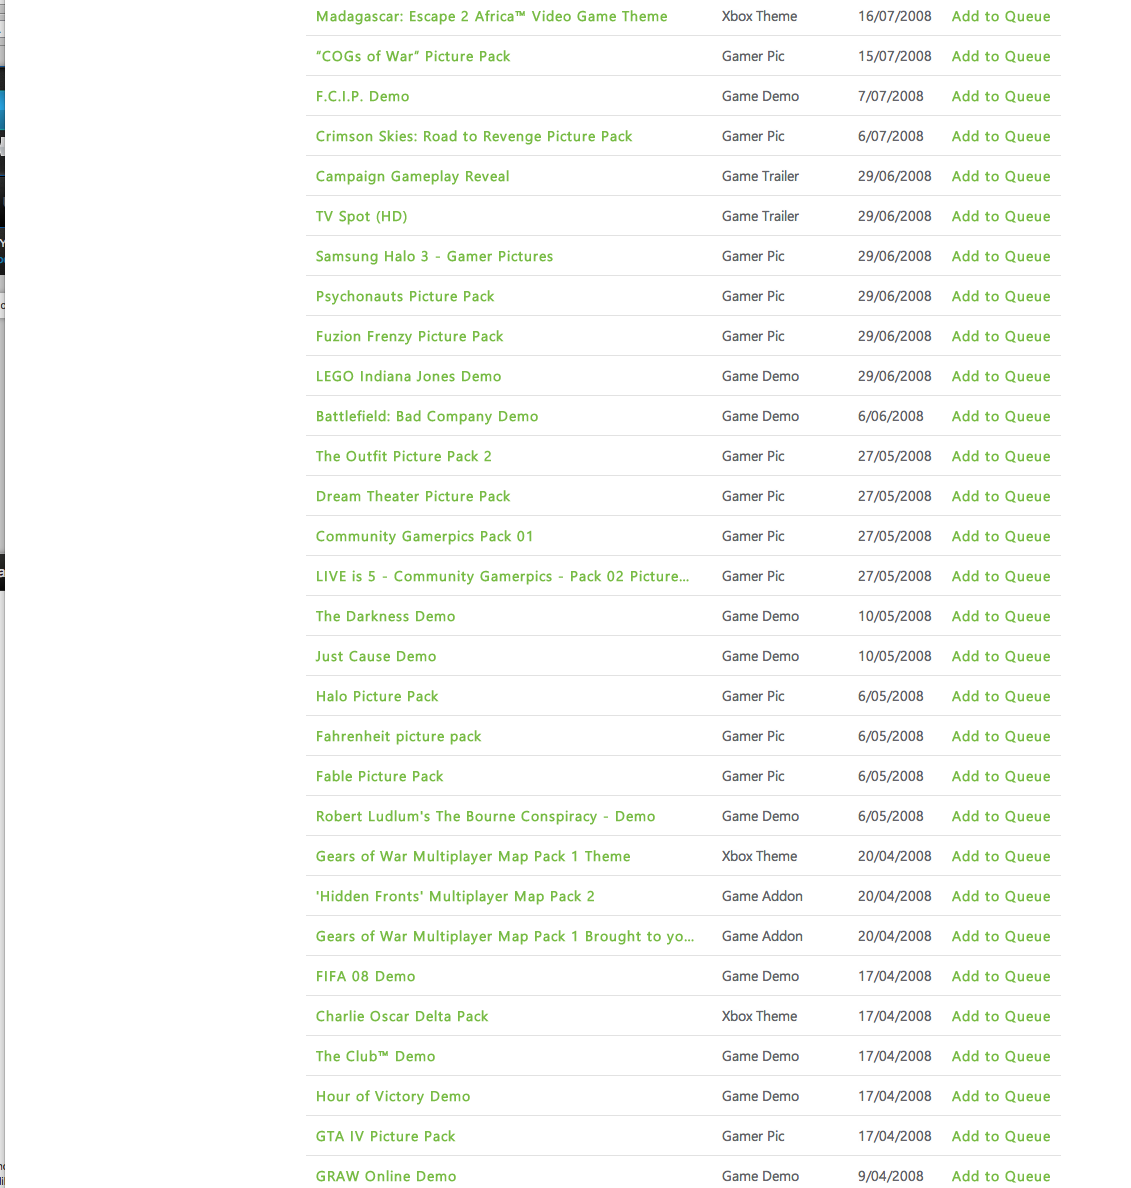Add Community Gamerpics Pack 01 to queue

tap(1001, 536)
